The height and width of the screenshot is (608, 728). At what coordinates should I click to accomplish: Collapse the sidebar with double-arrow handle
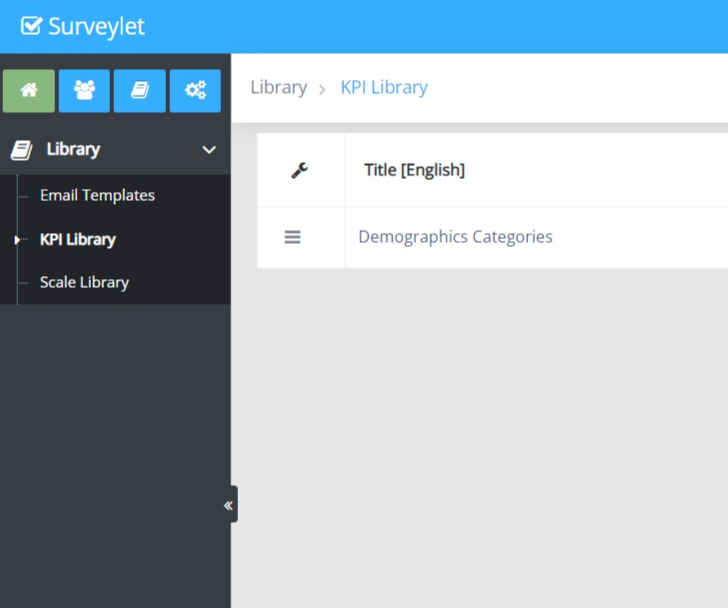point(229,505)
